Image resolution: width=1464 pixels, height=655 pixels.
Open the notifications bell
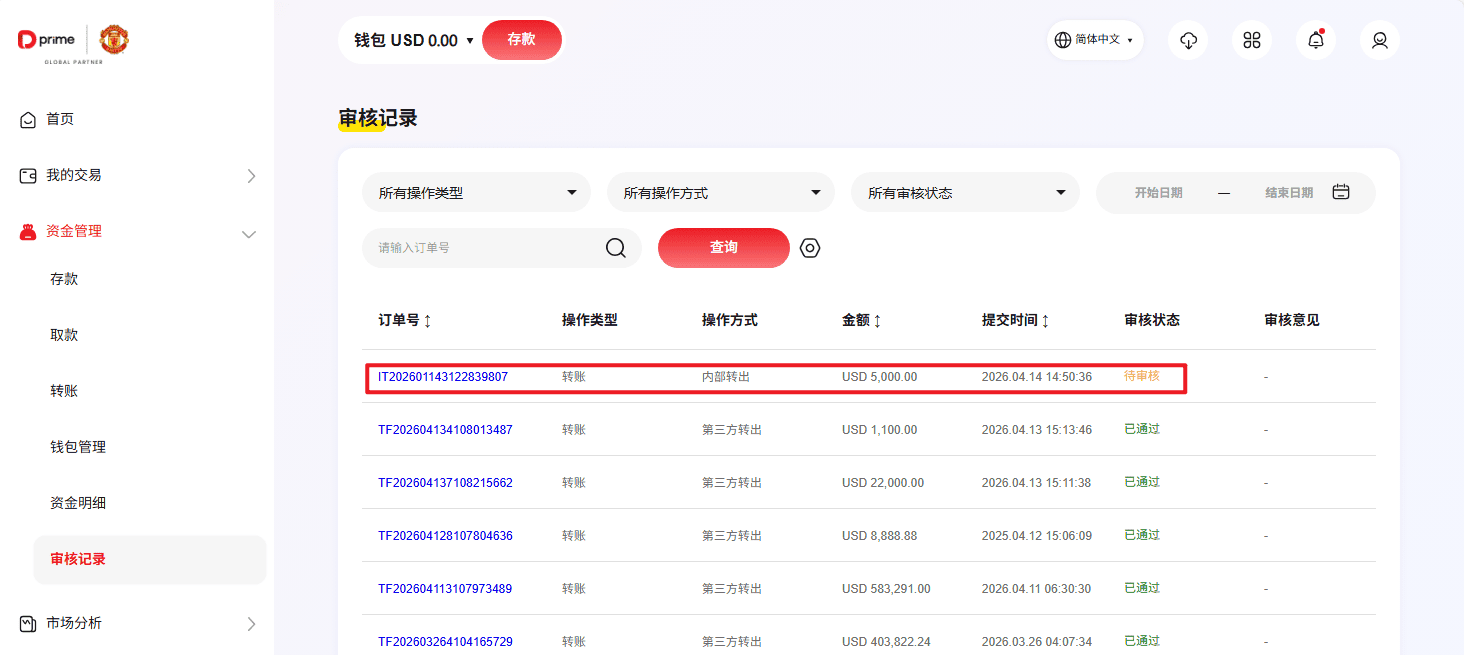click(x=1316, y=40)
